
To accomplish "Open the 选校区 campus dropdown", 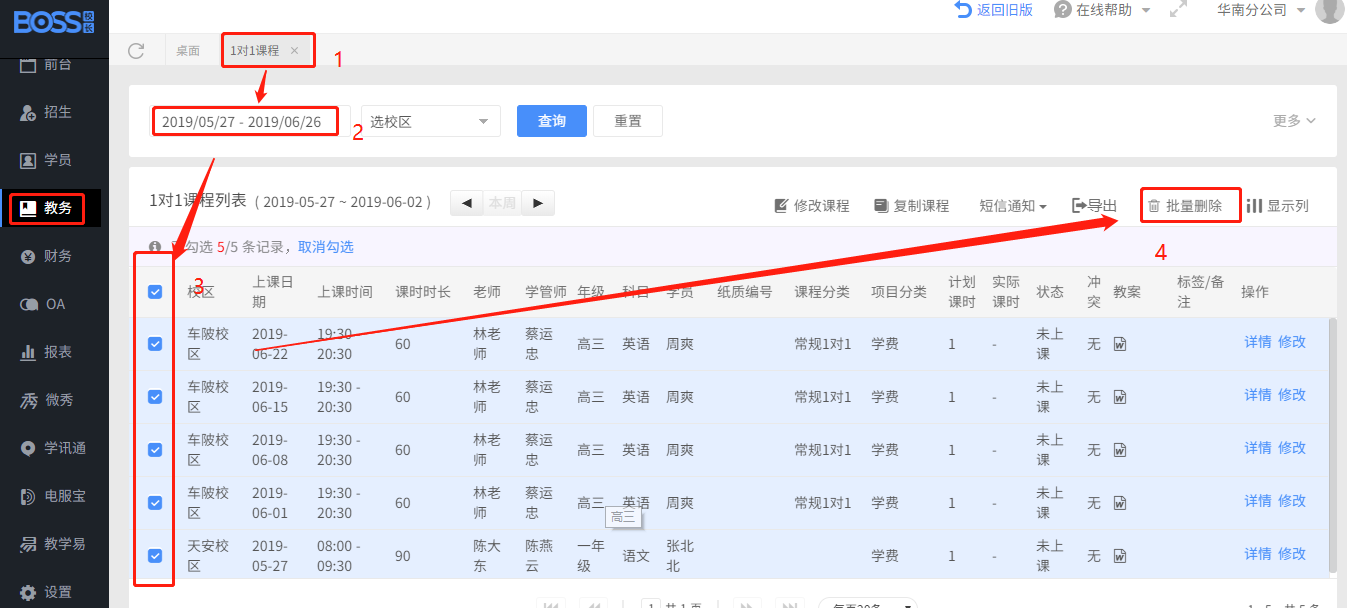I will tap(431, 121).
